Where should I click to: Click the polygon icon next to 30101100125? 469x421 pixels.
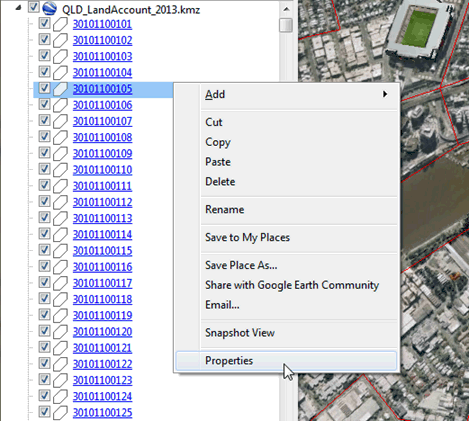click(x=60, y=413)
